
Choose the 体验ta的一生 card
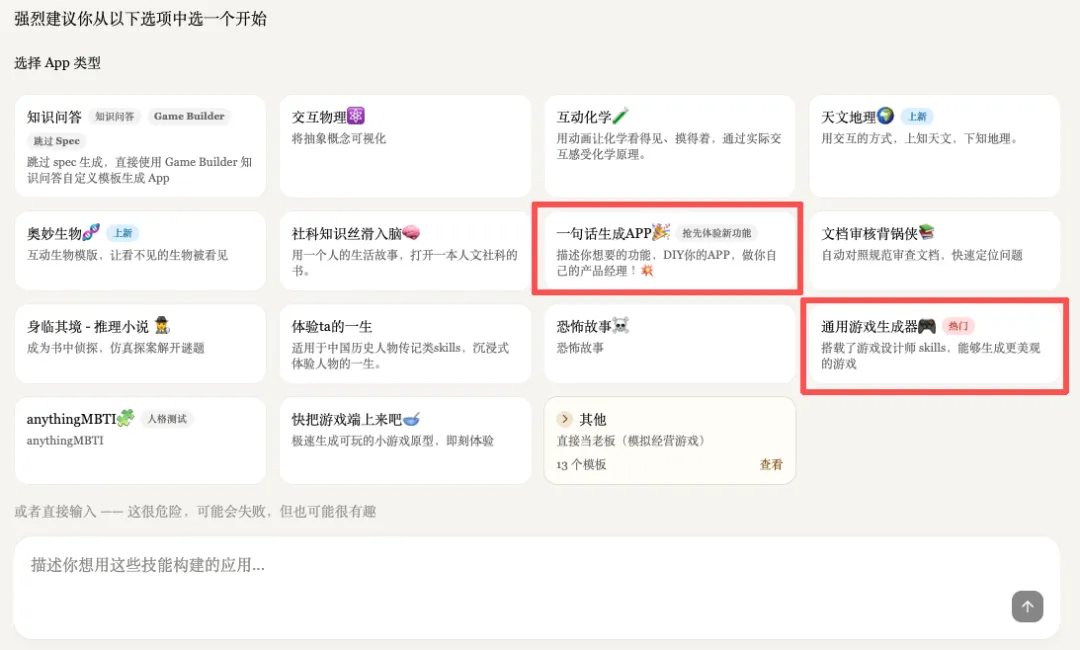pos(405,344)
